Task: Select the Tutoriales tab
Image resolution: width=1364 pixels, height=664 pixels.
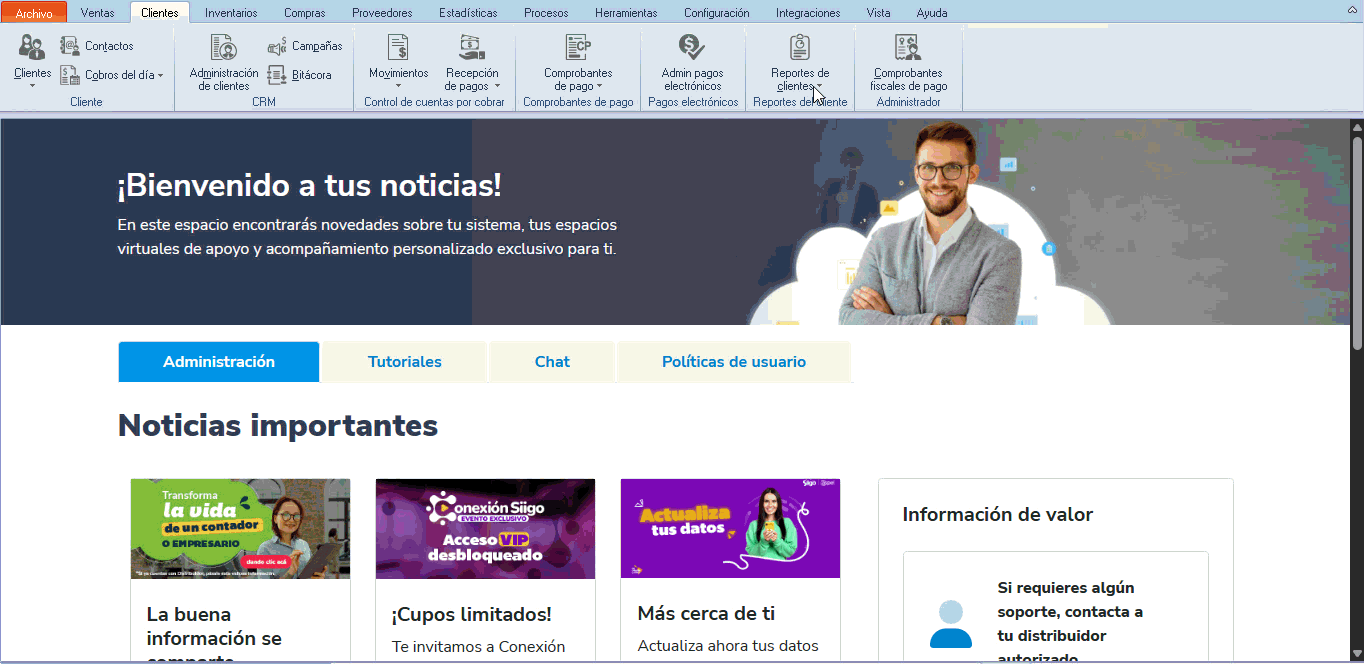Action: point(404,362)
